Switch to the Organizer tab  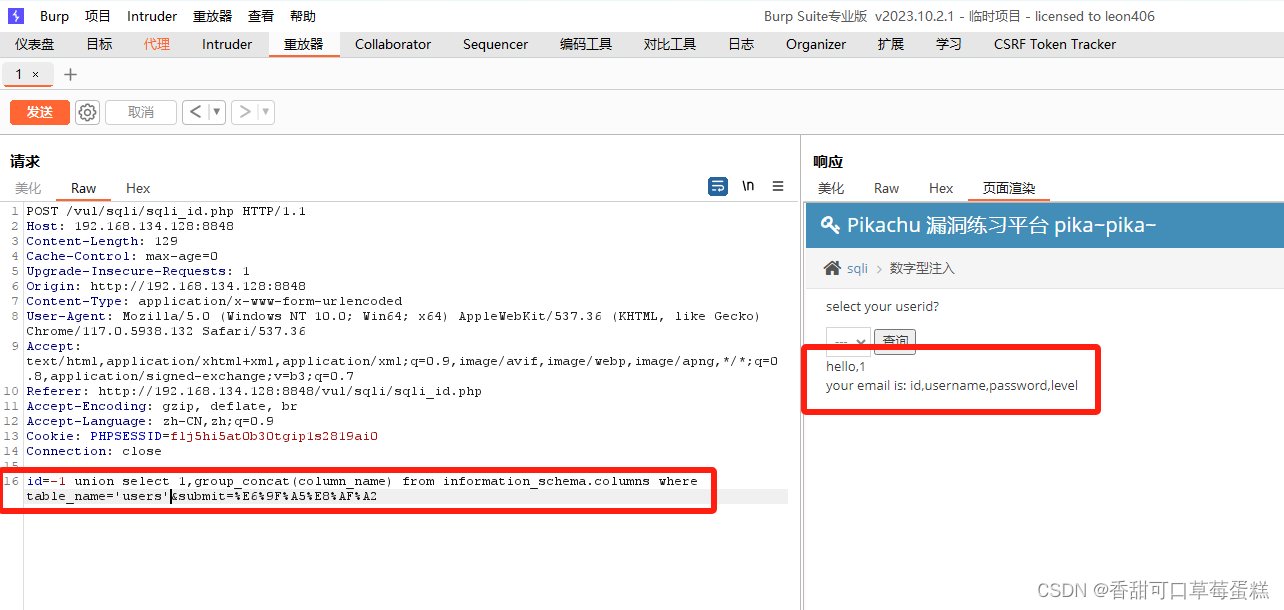click(x=816, y=44)
